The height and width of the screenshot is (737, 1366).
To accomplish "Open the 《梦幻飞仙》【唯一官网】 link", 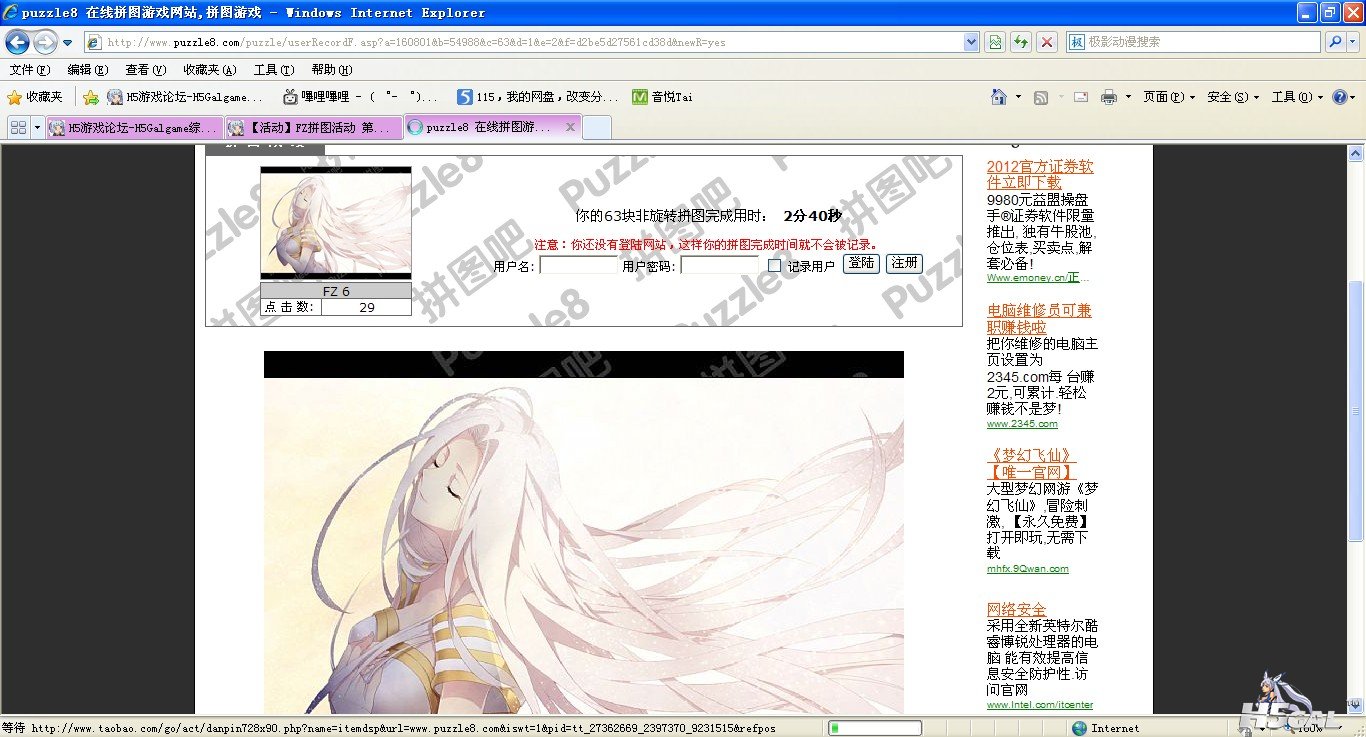I will click(x=1031, y=464).
